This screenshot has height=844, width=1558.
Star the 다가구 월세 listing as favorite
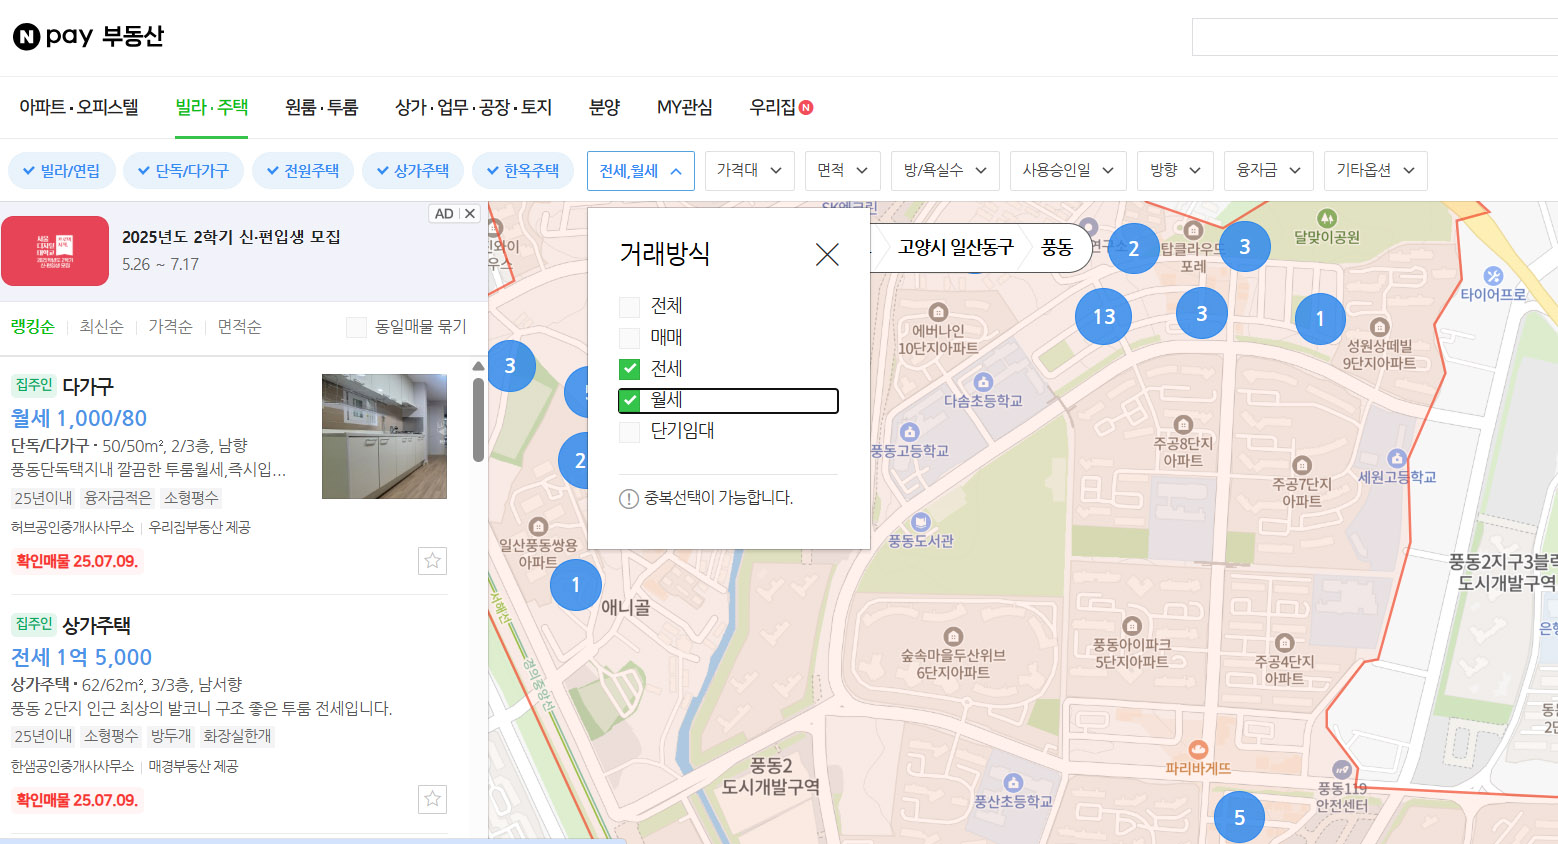click(x=432, y=561)
